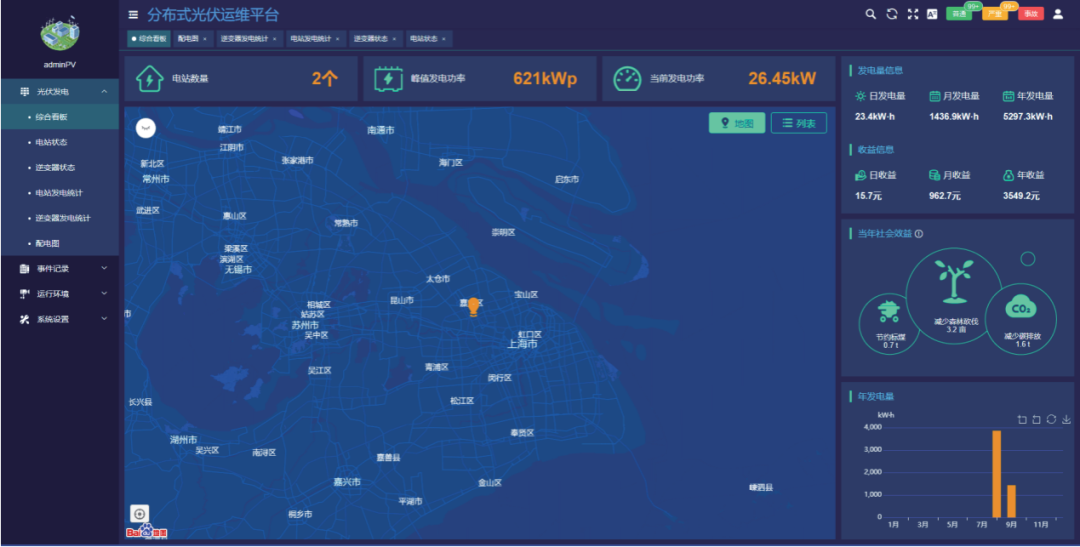Close the 电站状态 tab
This screenshot has height=547, width=1080.
[x=444, y=39]
